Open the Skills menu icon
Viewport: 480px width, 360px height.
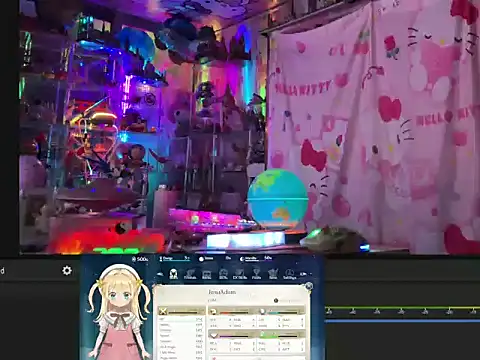[223, 274]
